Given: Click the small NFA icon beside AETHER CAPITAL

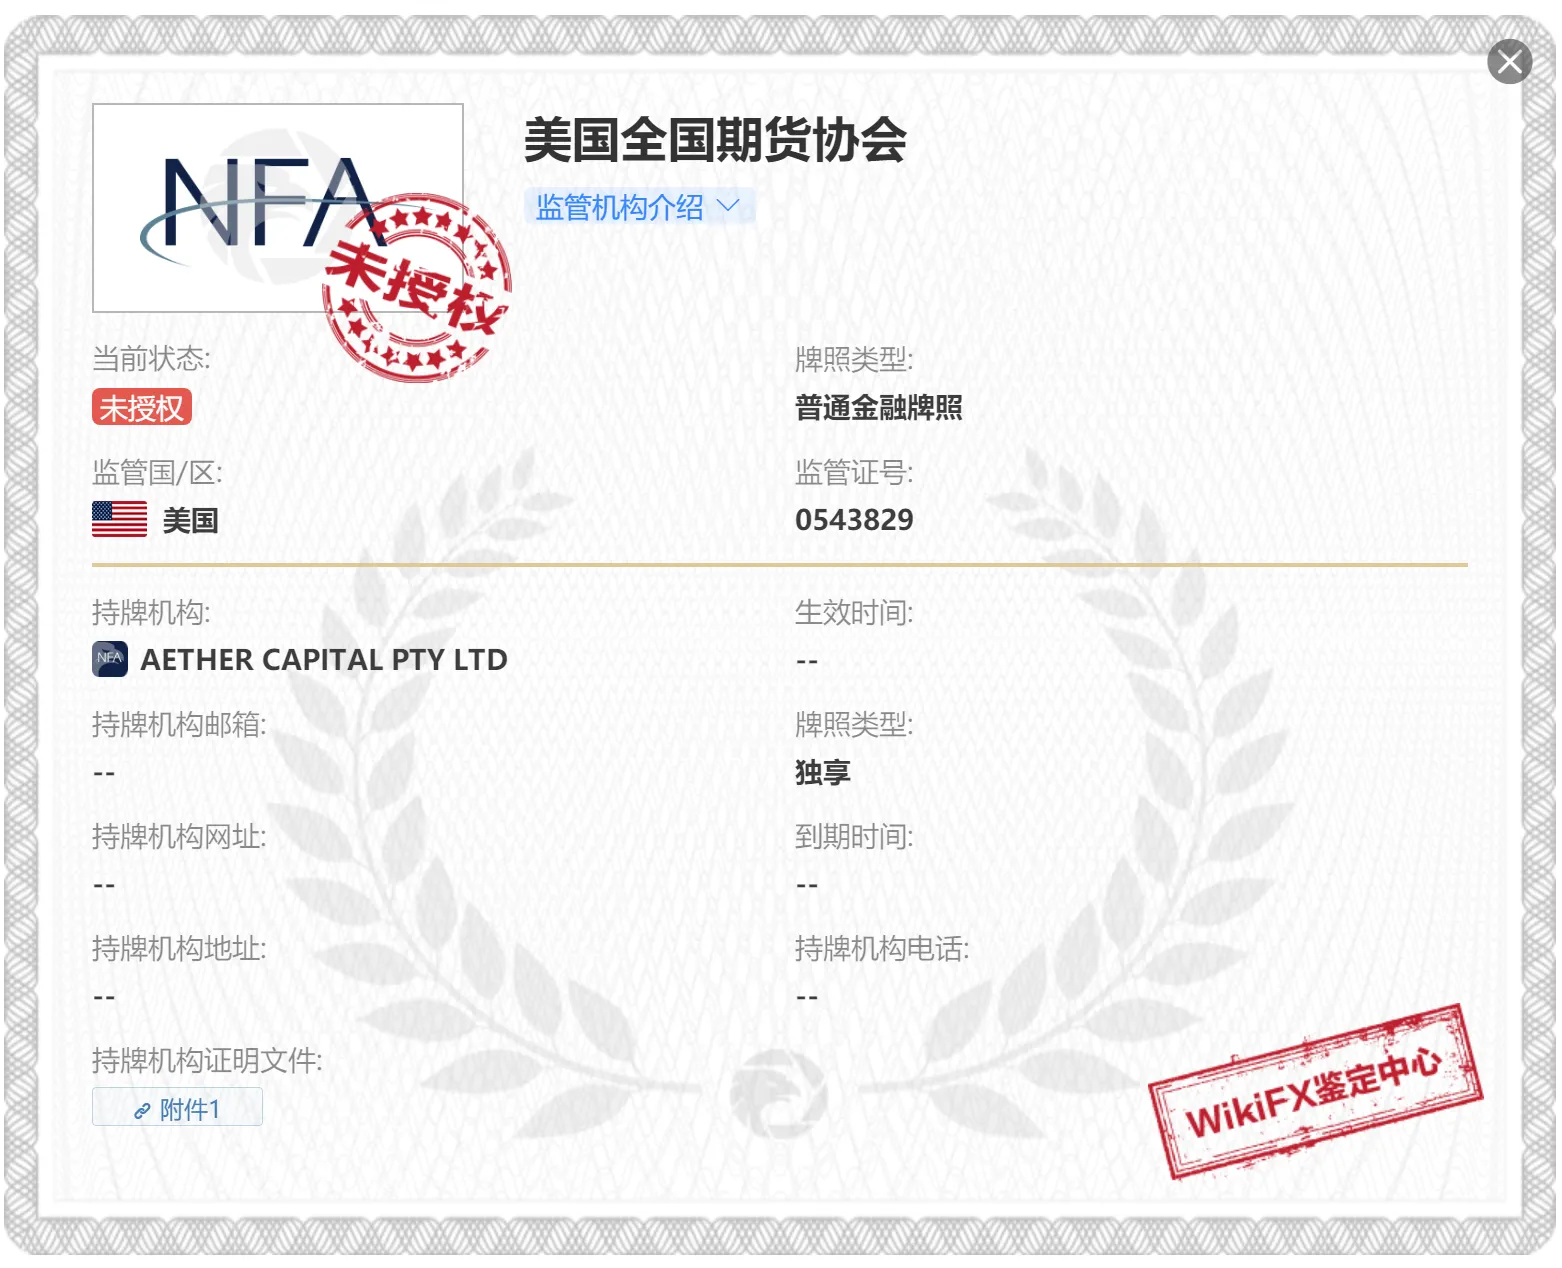Looking at the screenshot, I should [110, 659].
